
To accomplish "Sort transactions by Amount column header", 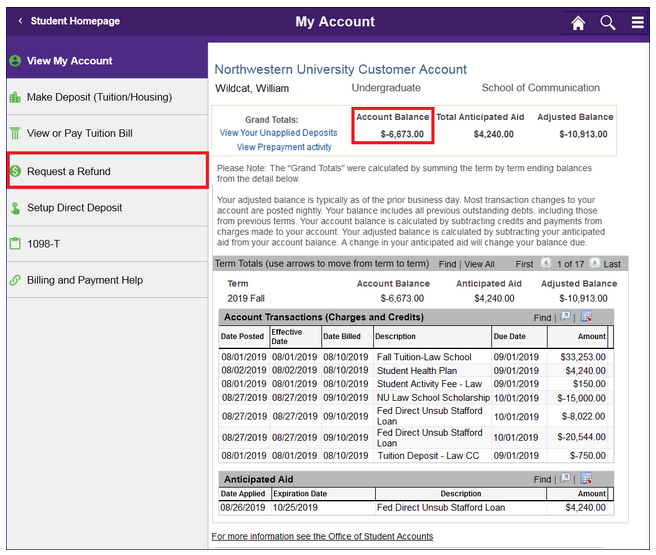I will 592,336.
